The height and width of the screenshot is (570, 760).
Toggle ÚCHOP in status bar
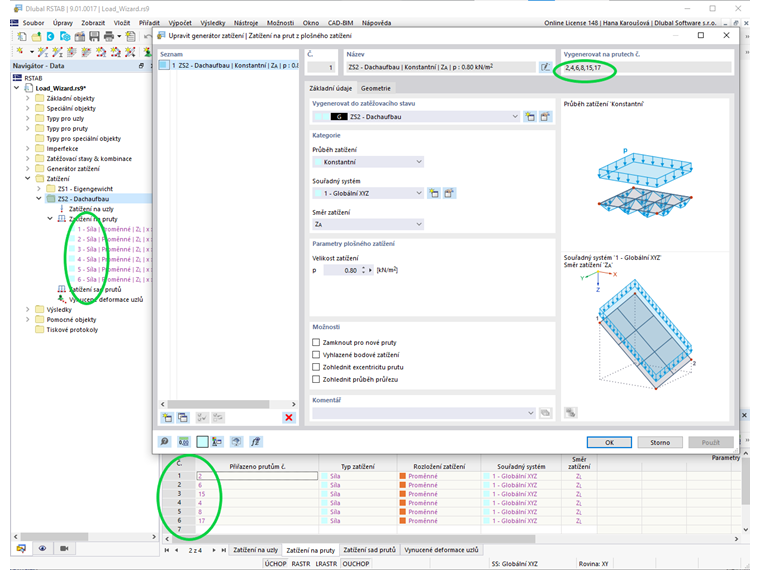click(x=275, y=564)
